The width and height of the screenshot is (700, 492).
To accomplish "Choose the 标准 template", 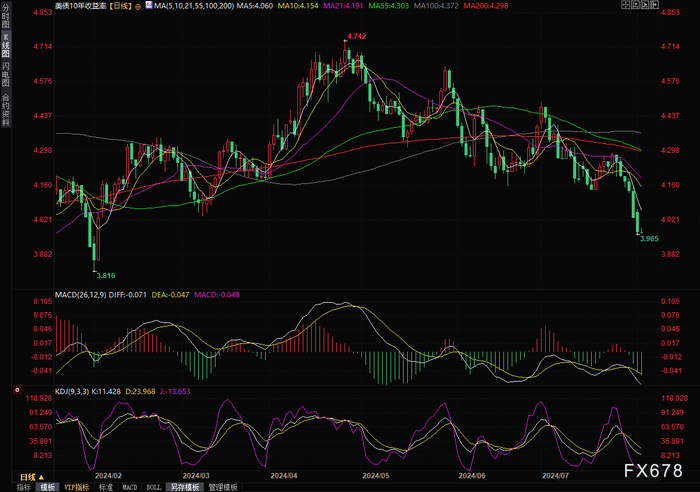I will tap(106, 487).
